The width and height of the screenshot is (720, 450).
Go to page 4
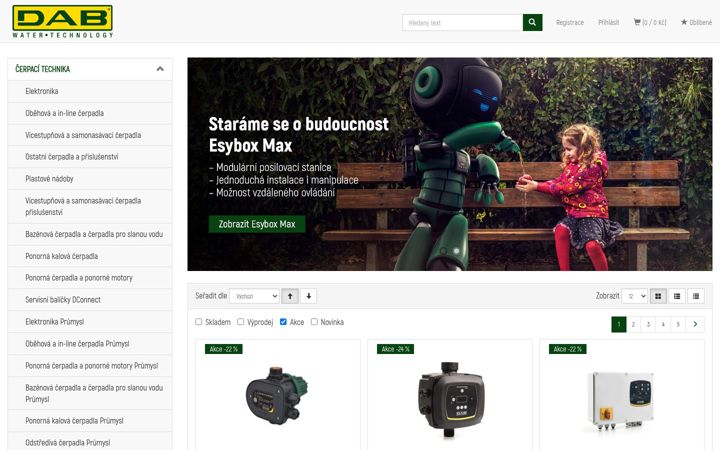click(663, 324)
